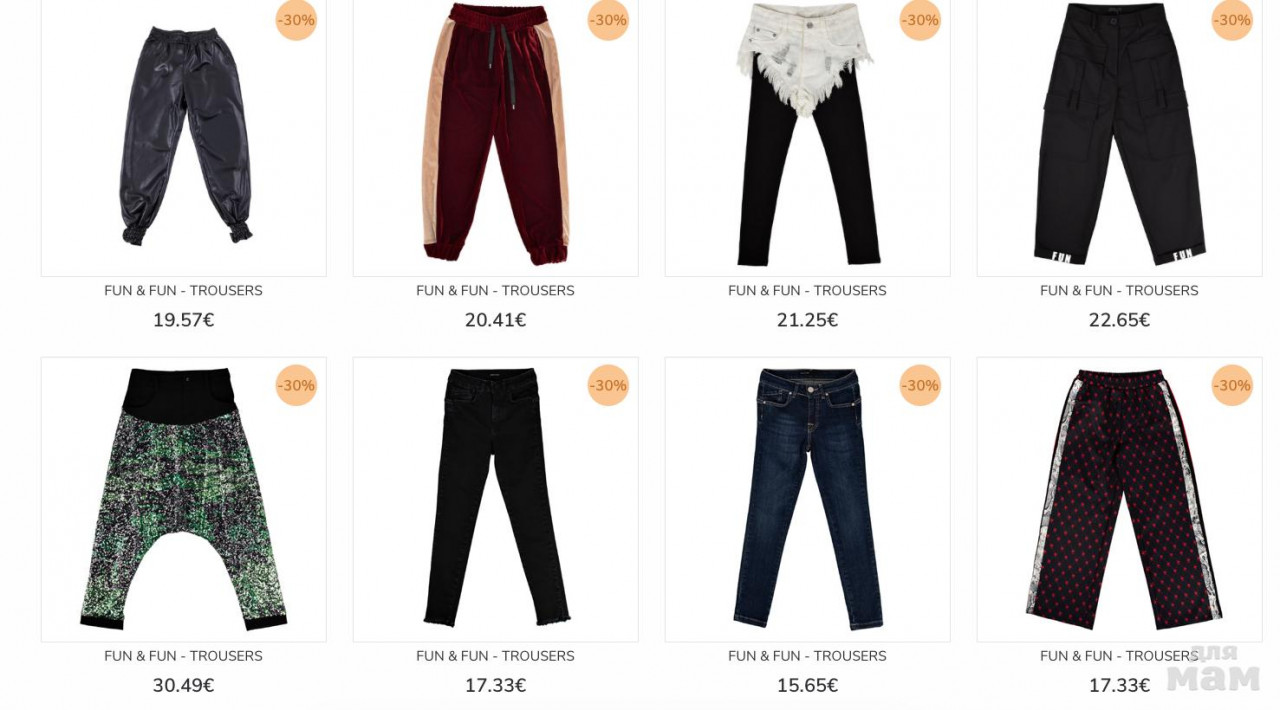
Task: Click the -30% badge on leather joggers
Action: (296, 20)
